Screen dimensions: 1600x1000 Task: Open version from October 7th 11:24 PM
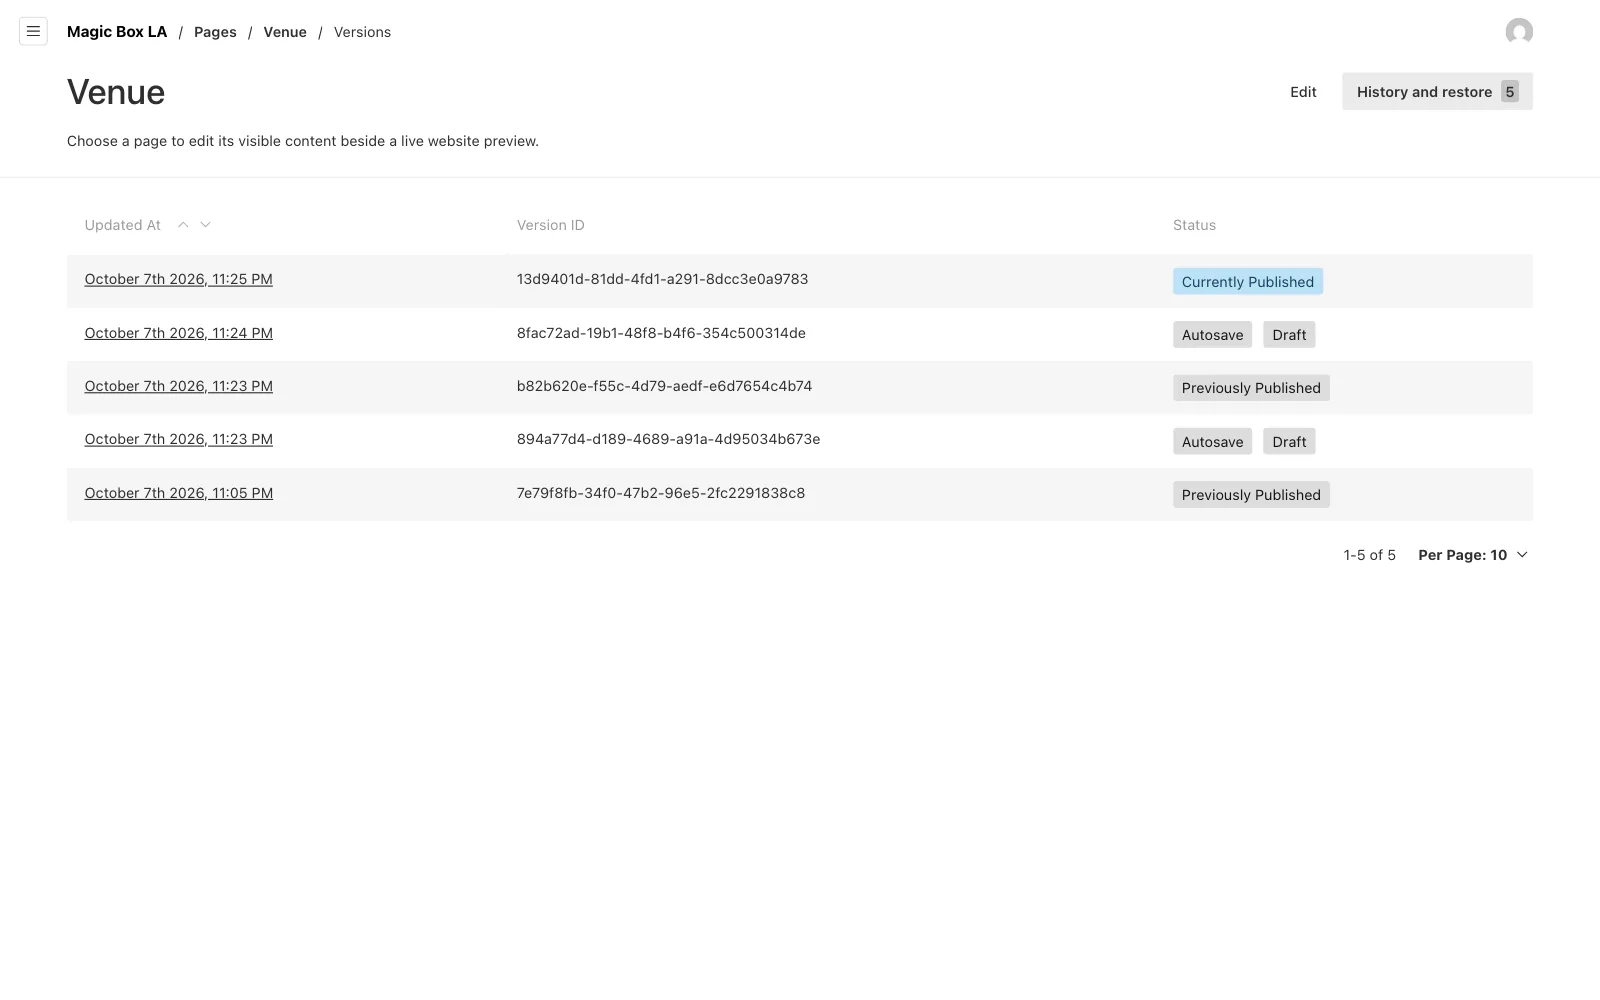(x=179, y=333)
